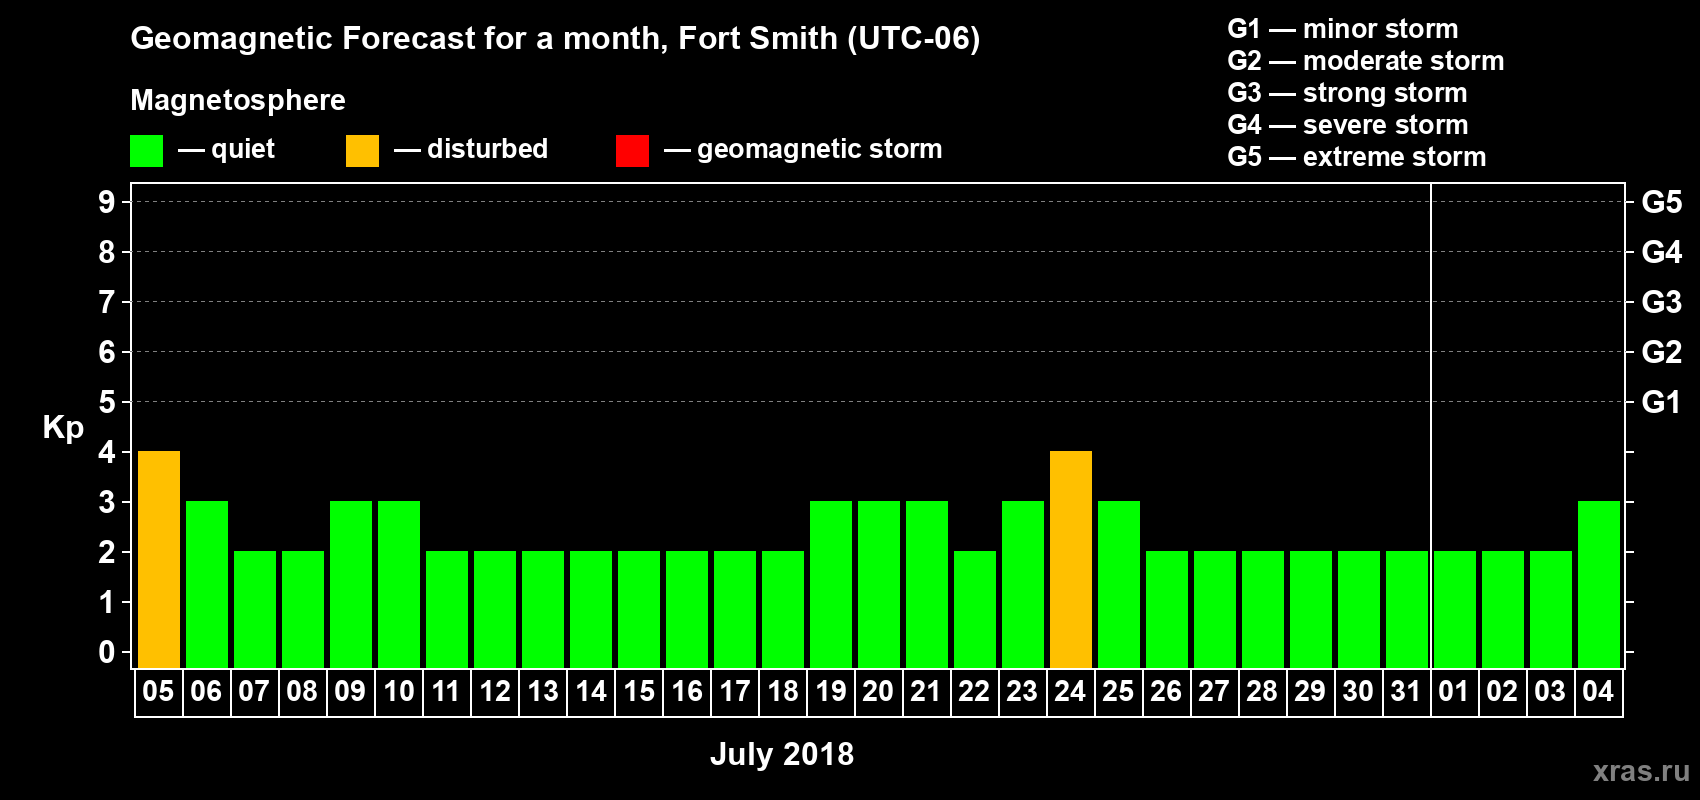
Task: Click the 'G4 — severe storm' legend line
Action: [x=1348, y=125]
